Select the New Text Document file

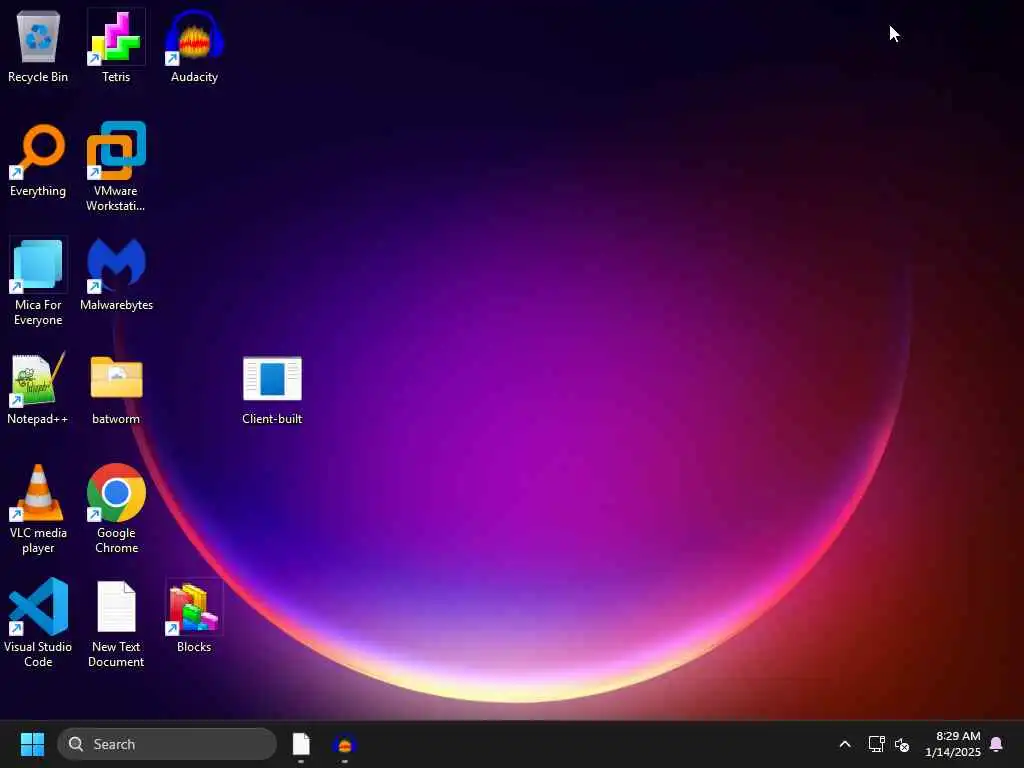pyautogui.click(x=116, y=624)
